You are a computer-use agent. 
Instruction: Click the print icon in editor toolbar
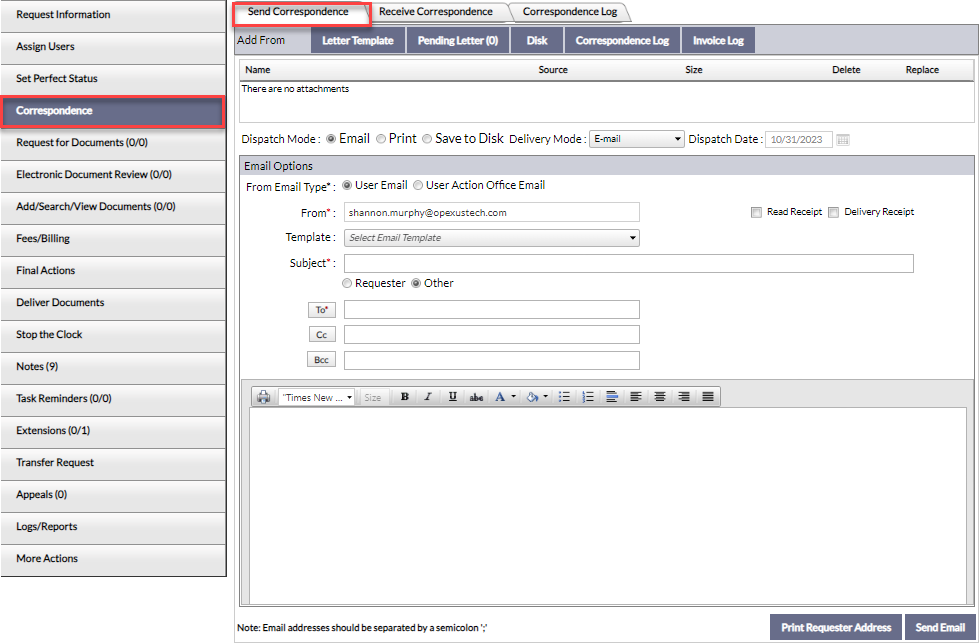click(263, 397)
